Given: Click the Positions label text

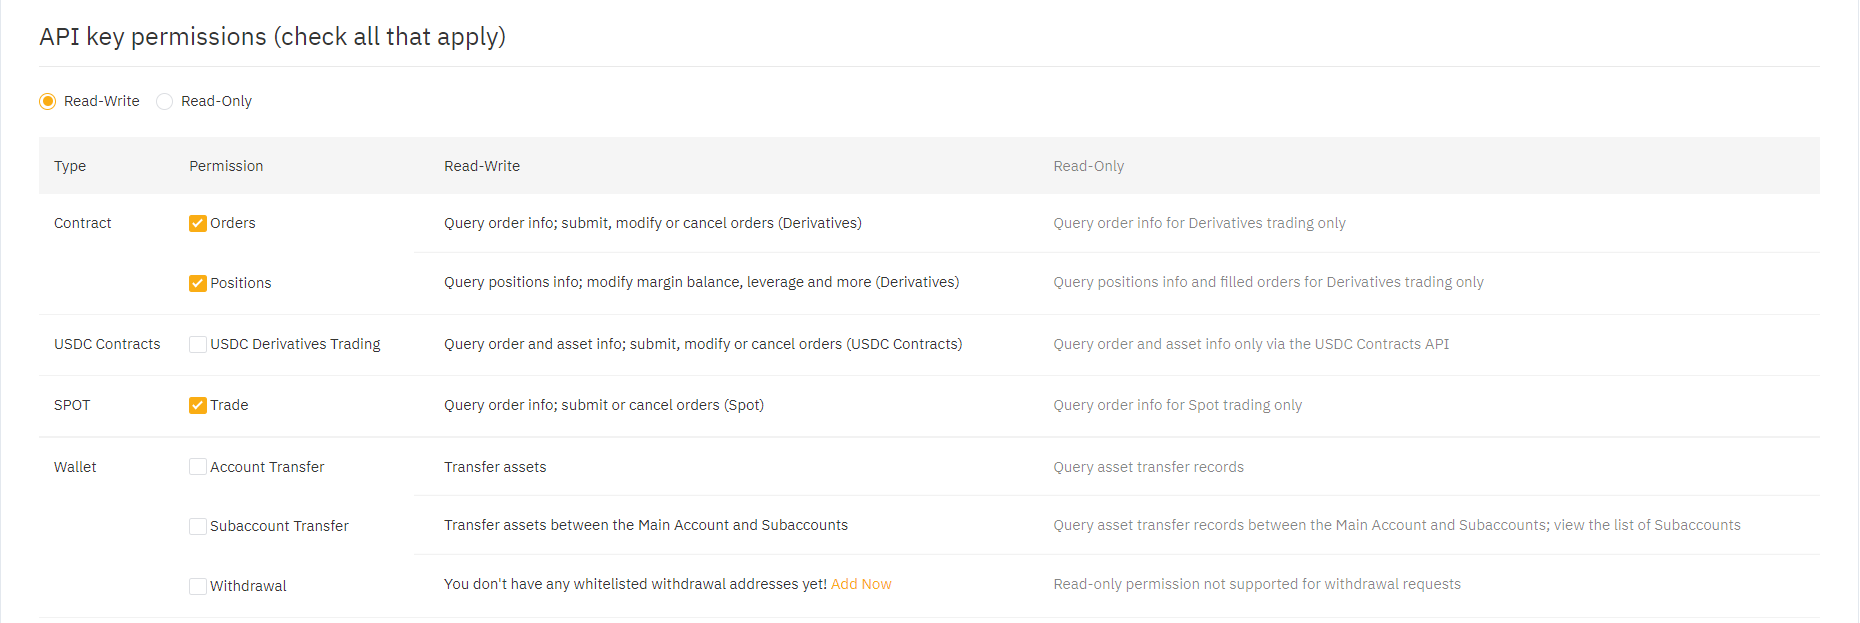Looking at the screenshot, I should pyautogui.click(x=241, y=283).
